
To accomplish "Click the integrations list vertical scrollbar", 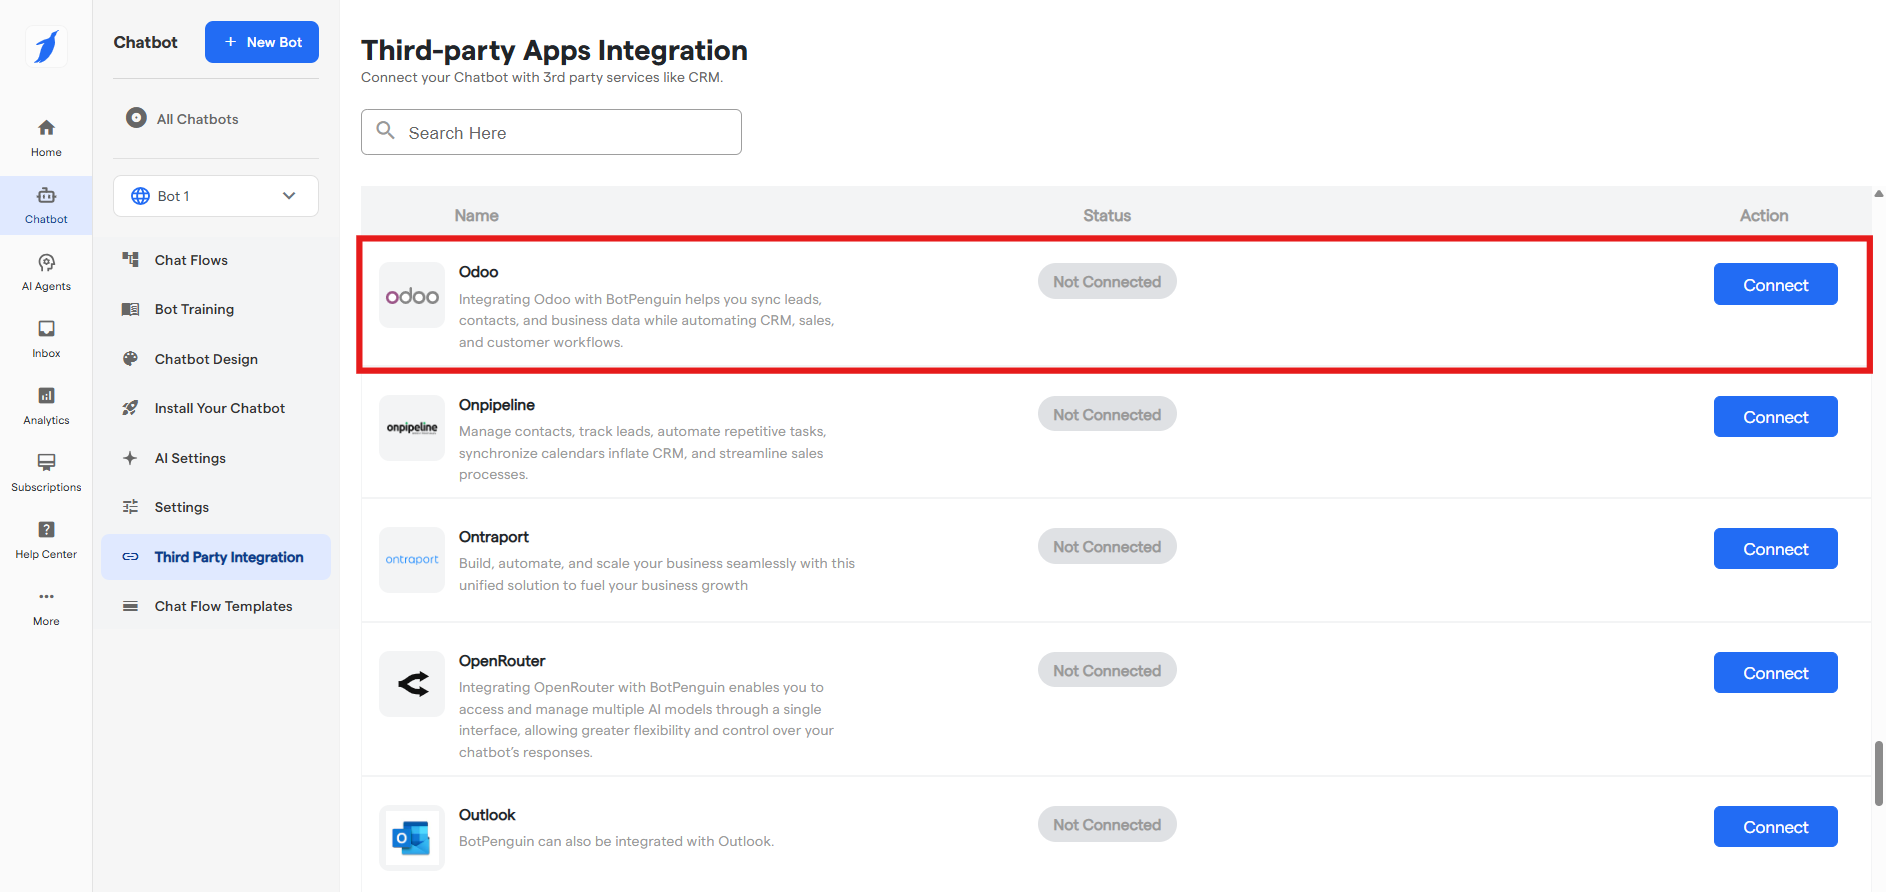I will [x=1879, y=773].
